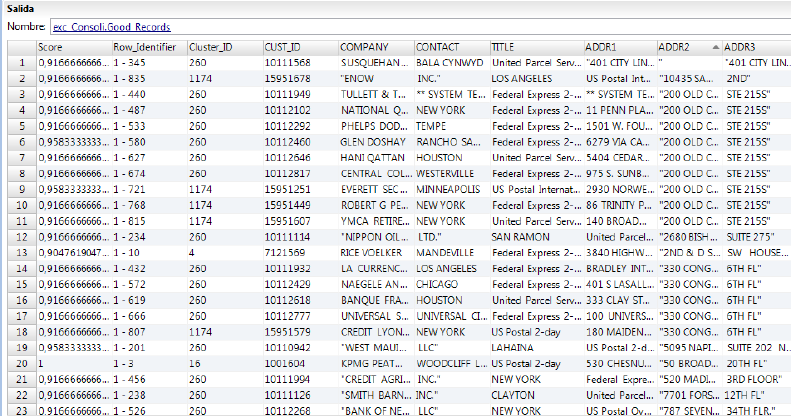Select company cell NATIONAL Q...
The image size is (791, 416).
376,110
